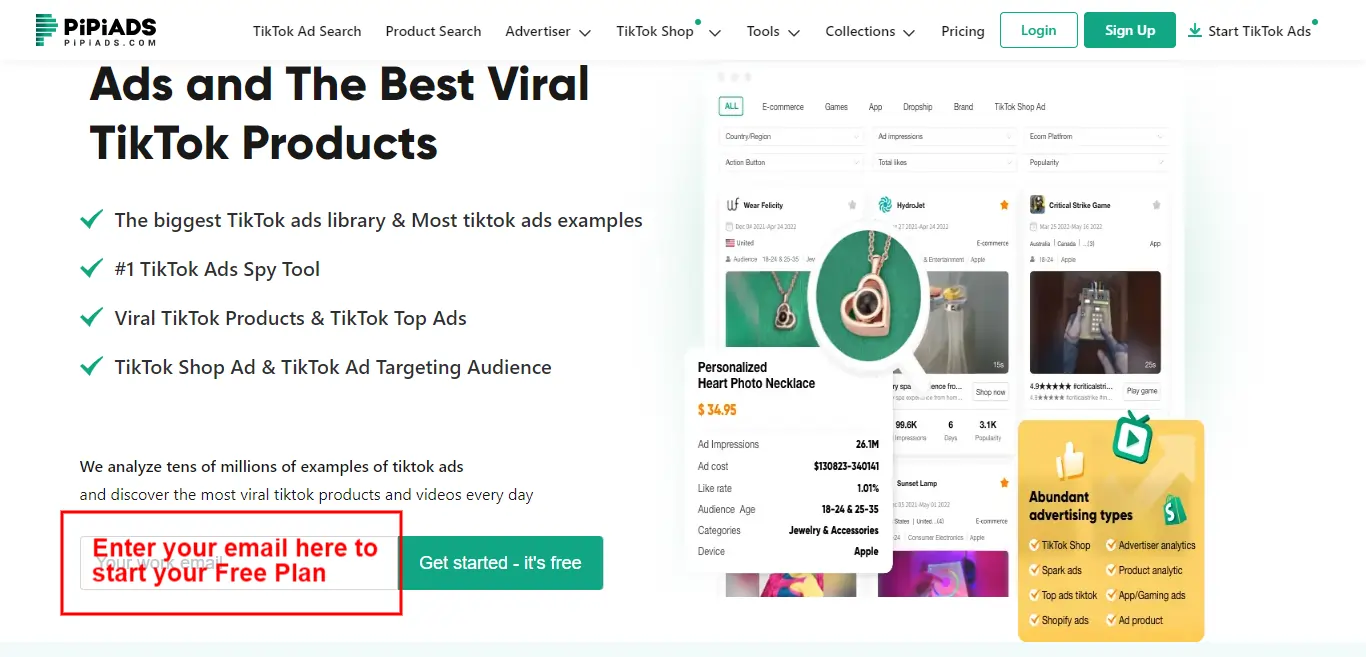
Task: Click the grey star on Wear Felicity card
Action: pos(852,205)
